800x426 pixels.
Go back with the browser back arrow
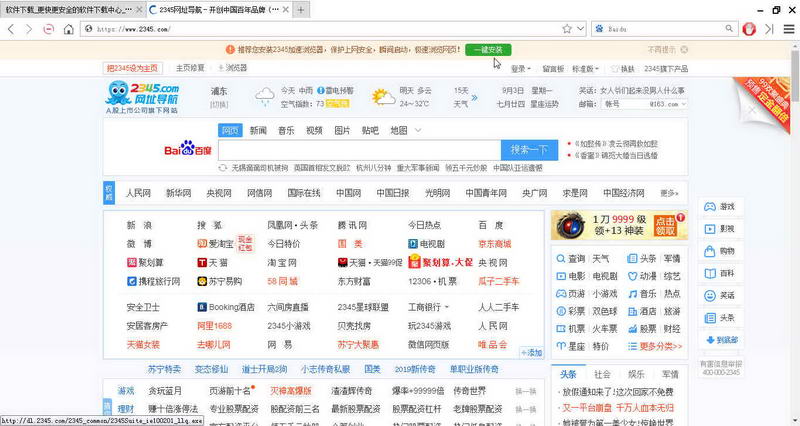coord(11,29)
